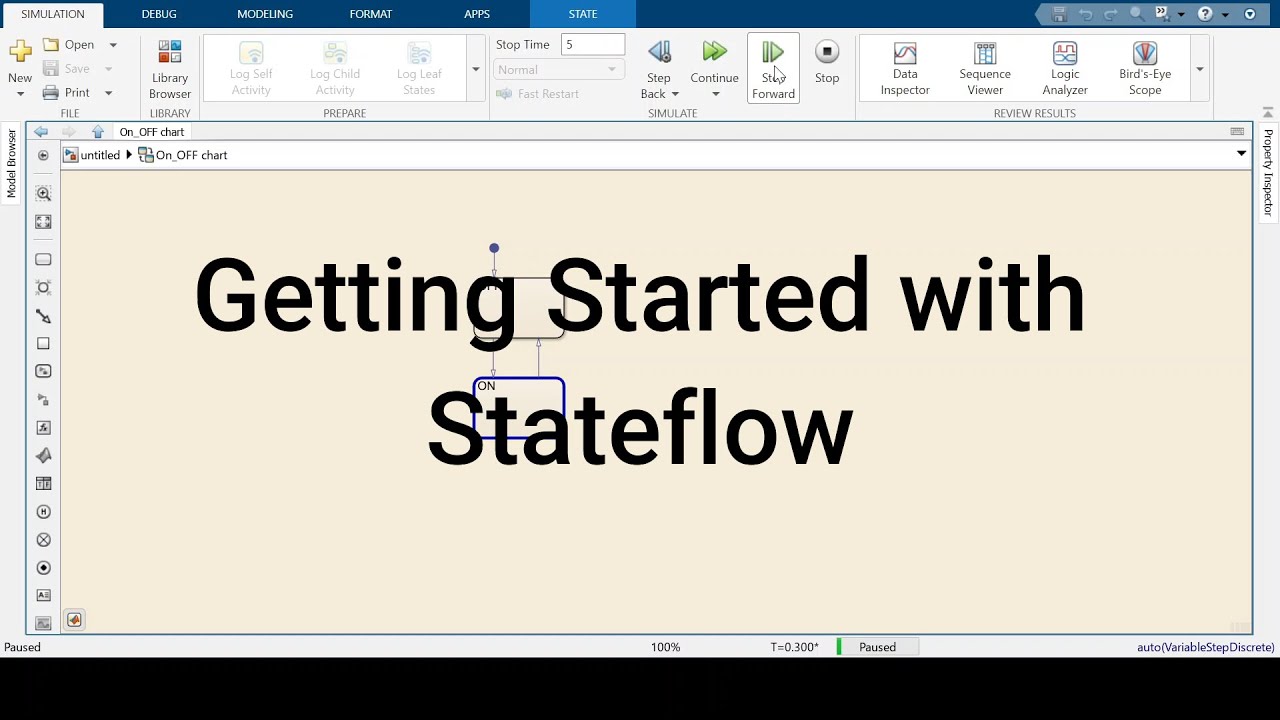
Task: Select the MATLAB Function tool
Action: coord(43,455)
